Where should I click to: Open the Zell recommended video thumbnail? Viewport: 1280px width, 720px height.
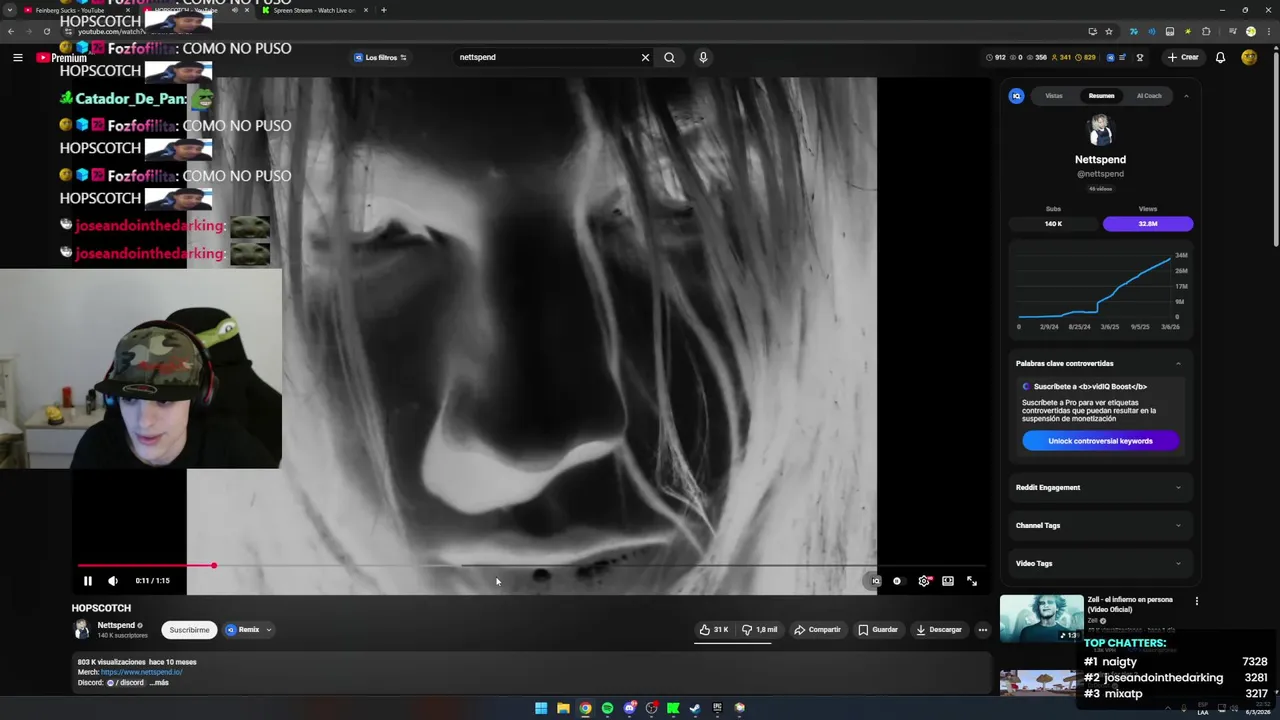(1041, 618)
